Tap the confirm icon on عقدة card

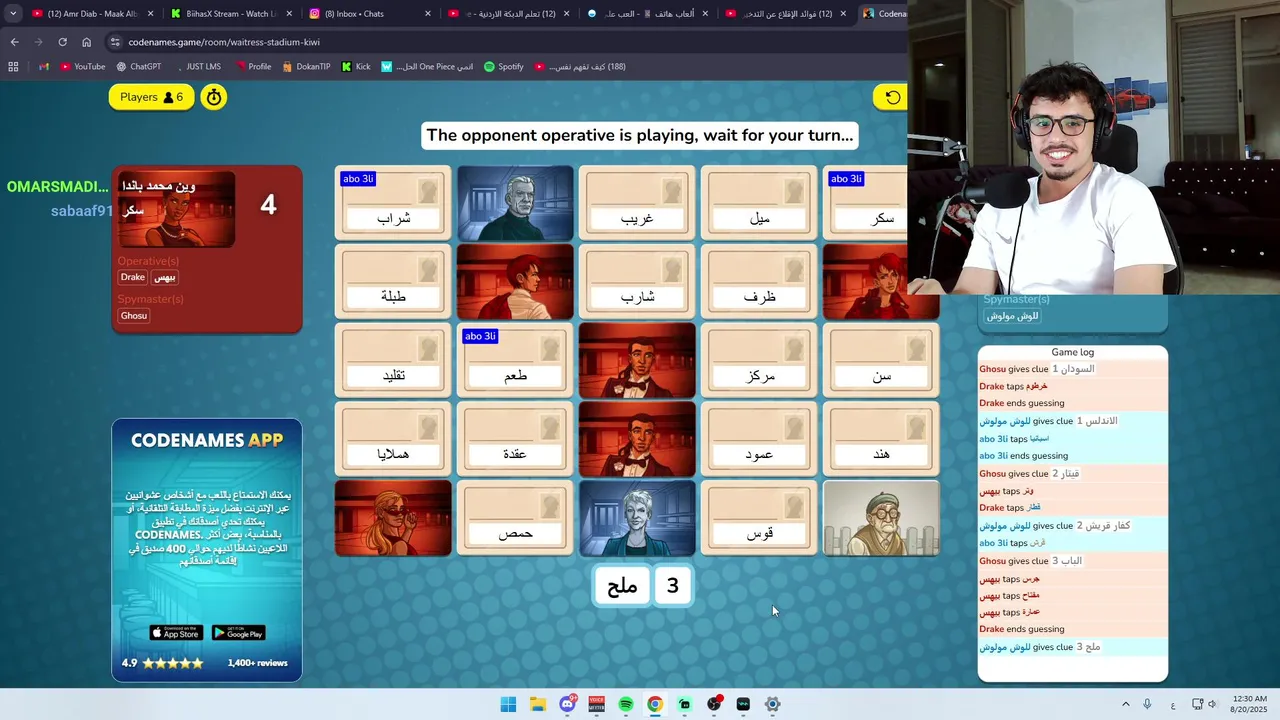(550, 426)
